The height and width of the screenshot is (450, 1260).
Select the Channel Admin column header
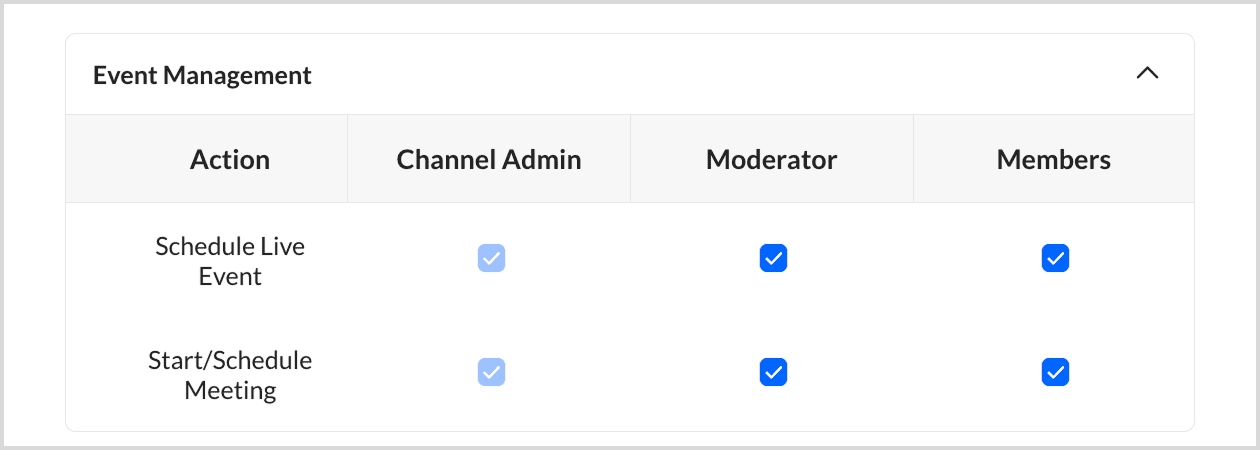tap(489, 160)
